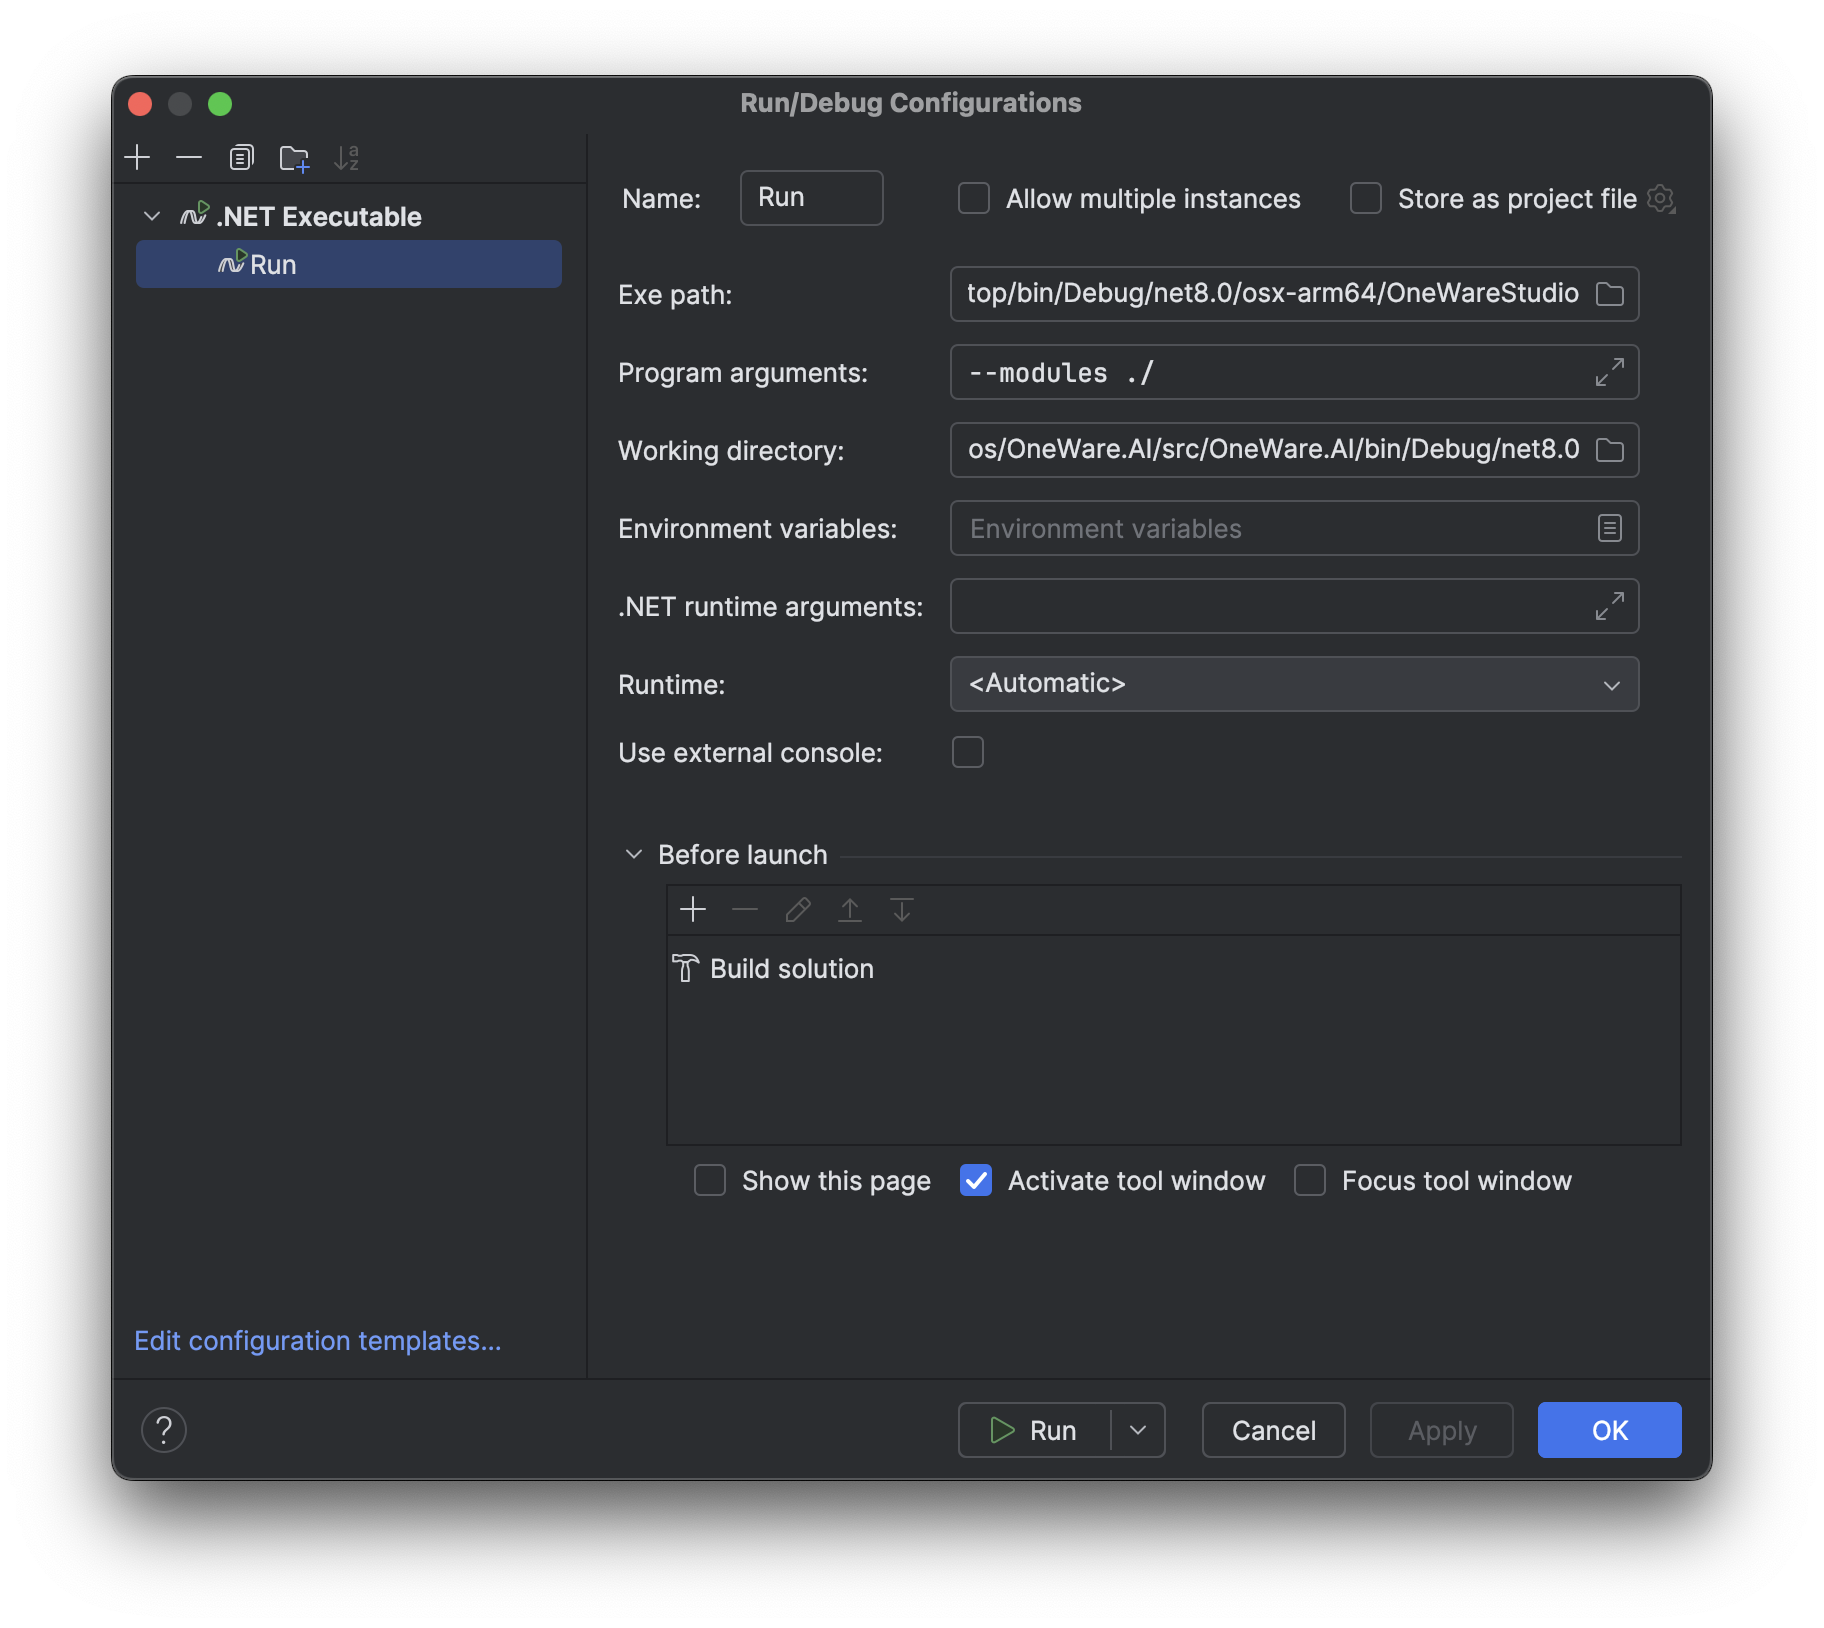Image resolution: width=1824 pixels, height=1628 pixels.
Task: Collapse the Before launch section
Action: (x=633, y=855)
